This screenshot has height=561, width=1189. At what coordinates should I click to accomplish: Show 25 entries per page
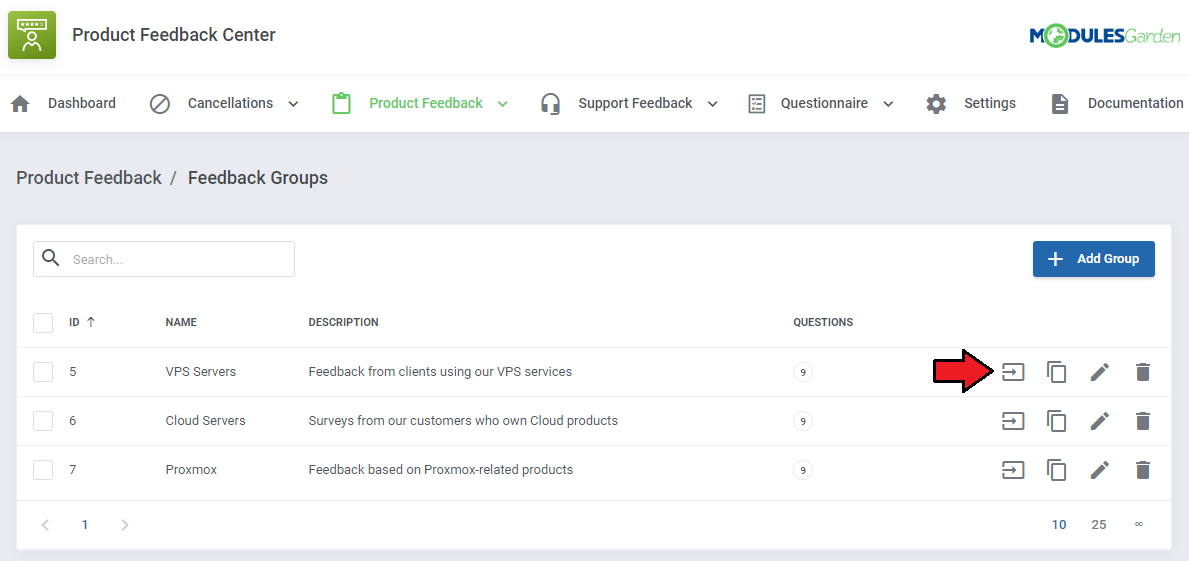tap(1099, 525)
